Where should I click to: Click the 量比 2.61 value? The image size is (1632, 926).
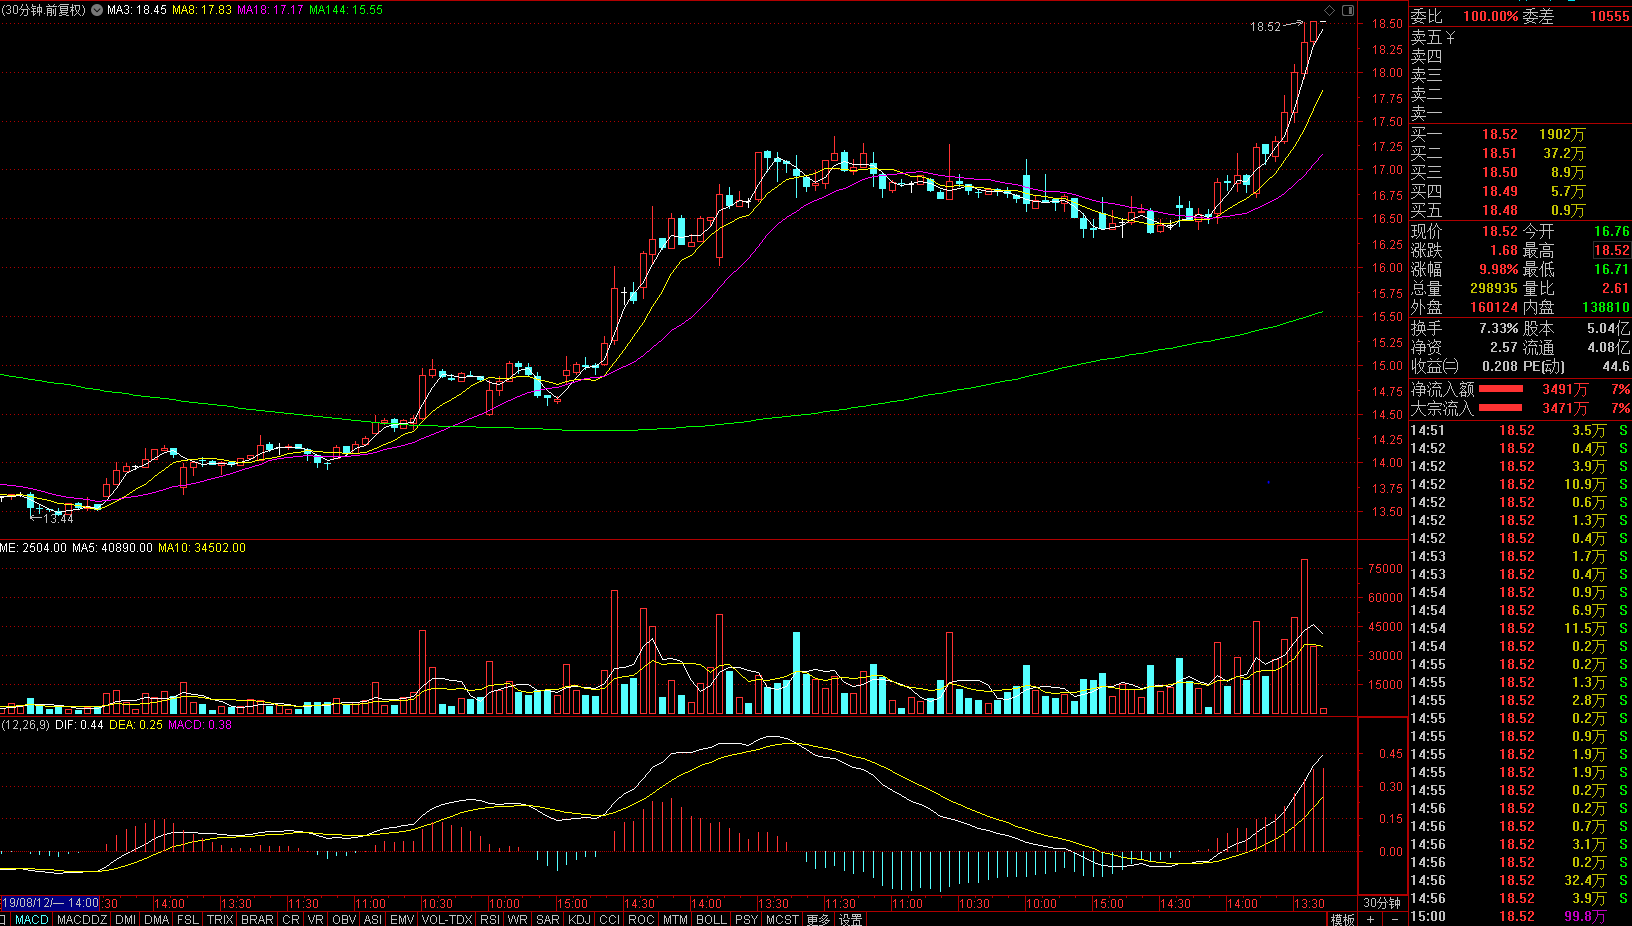tap(1615, 288)
